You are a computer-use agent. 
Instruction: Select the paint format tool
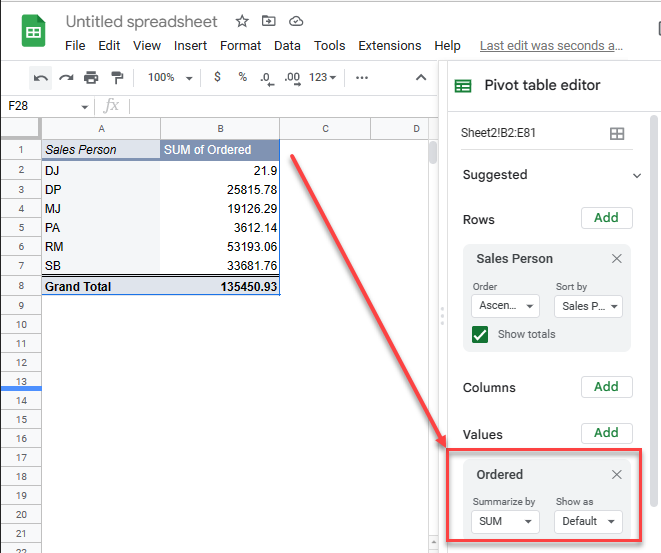click(x=117, y=78)
